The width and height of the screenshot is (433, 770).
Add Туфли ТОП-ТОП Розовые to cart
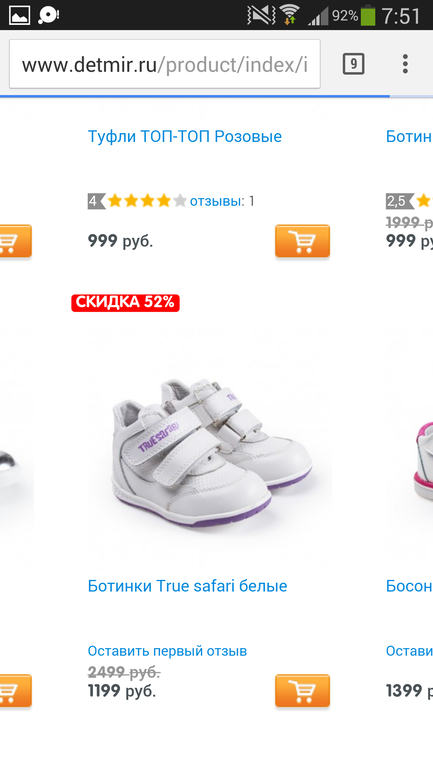(x=302, y=241)
